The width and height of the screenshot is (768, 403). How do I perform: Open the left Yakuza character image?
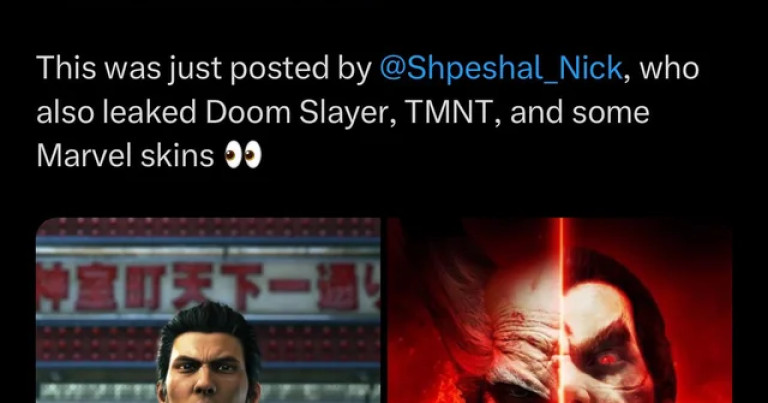pos(208,310)
